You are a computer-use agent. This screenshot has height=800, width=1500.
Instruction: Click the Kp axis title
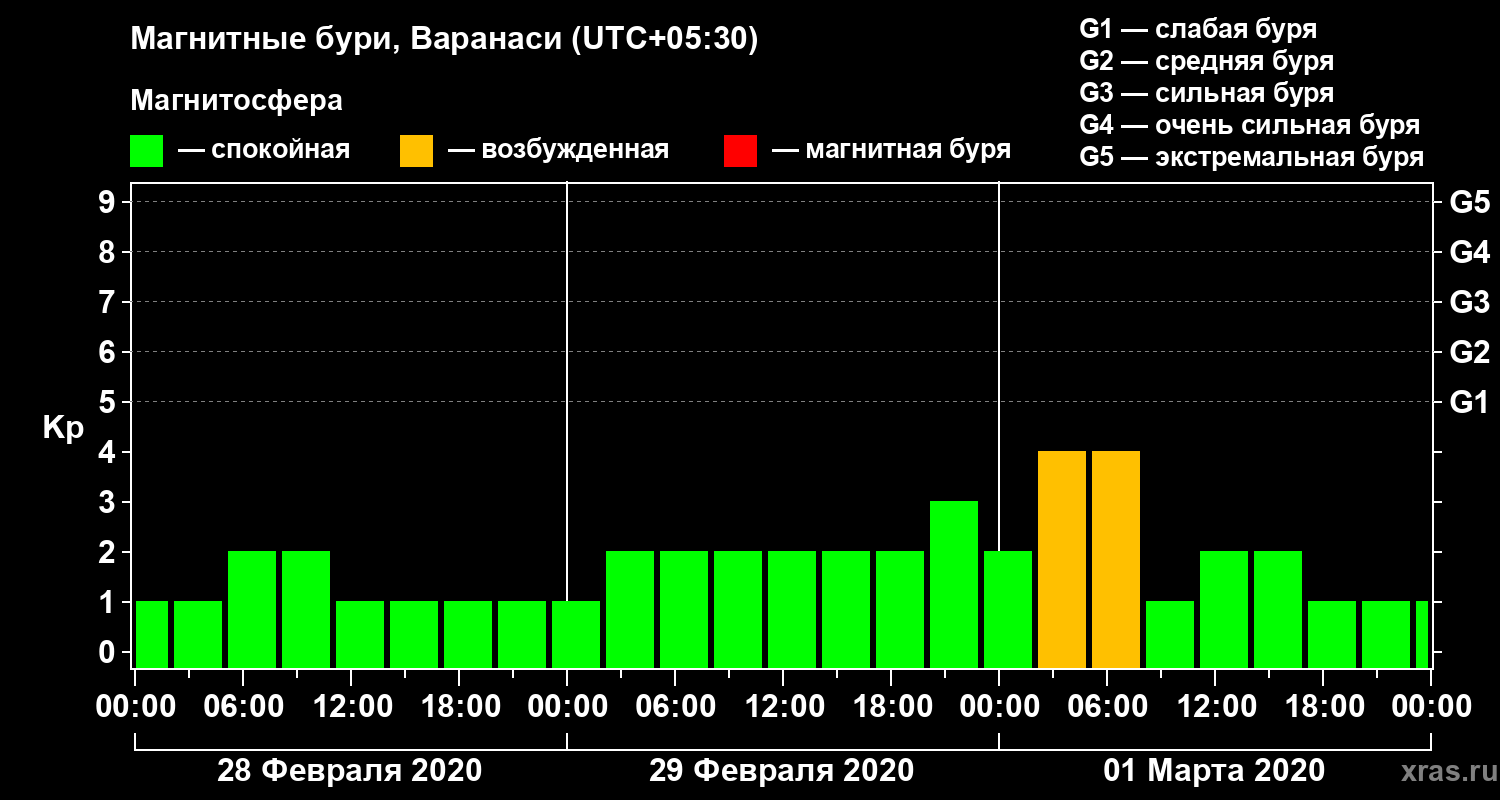click(63, 429)
